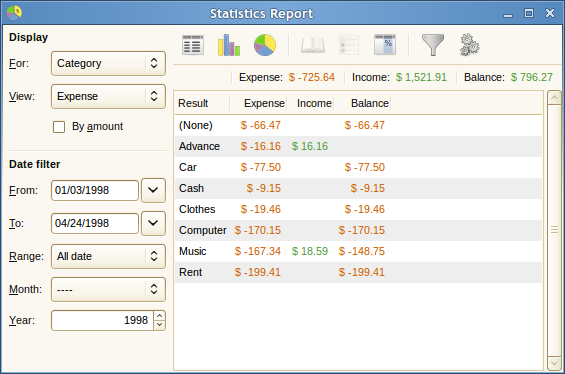Click the open book detail icon

[x=313, y=45]
